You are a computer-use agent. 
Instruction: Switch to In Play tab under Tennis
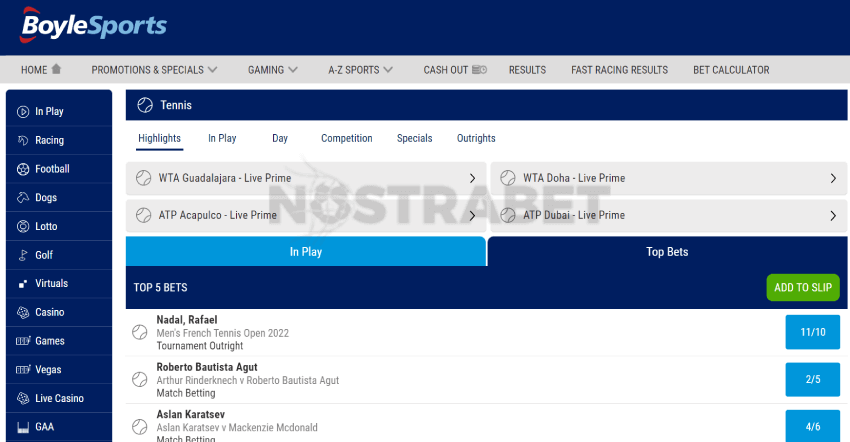(x=222, y=138)
